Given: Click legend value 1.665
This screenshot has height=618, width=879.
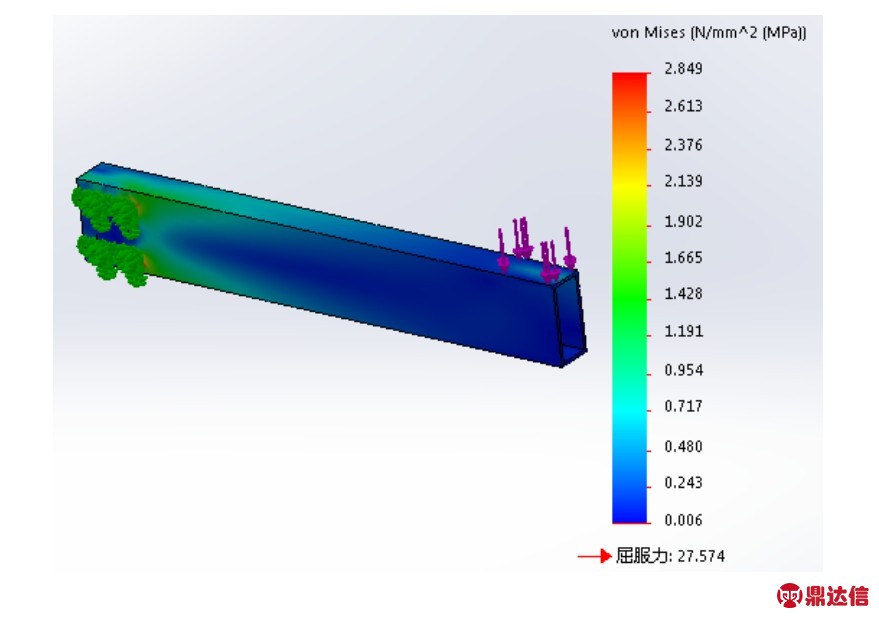Looking at the screenshot, I should (683, 257).
